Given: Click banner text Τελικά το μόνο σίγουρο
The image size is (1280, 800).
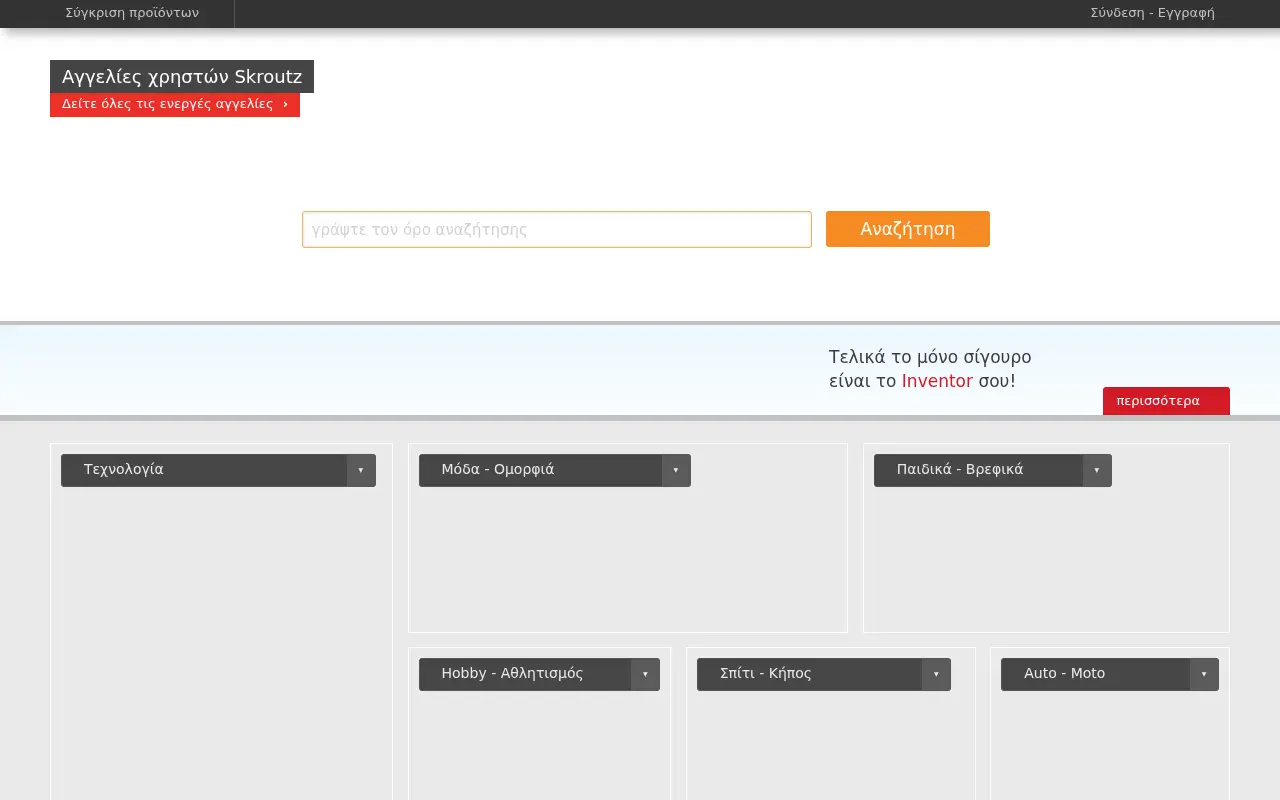Looking at the screenshot, I should coord(930,357).
